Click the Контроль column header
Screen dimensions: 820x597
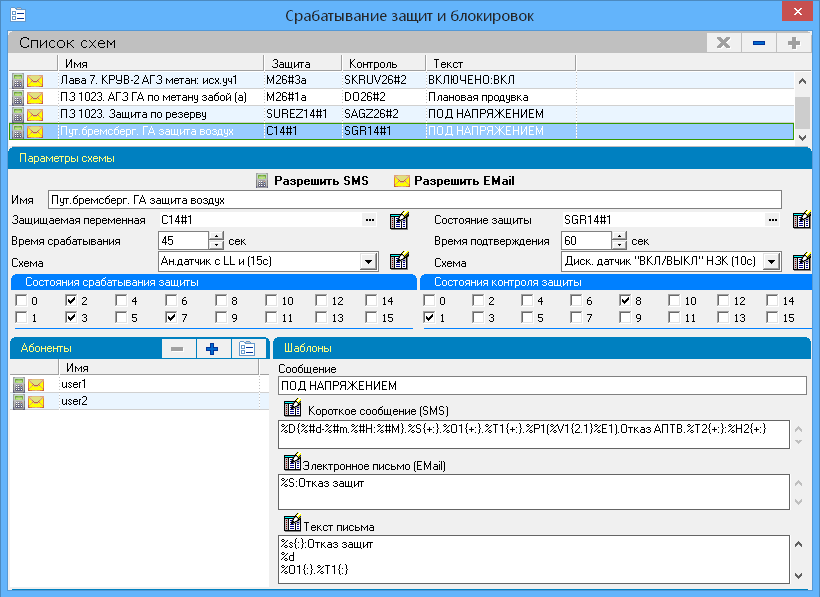point(383,64)
